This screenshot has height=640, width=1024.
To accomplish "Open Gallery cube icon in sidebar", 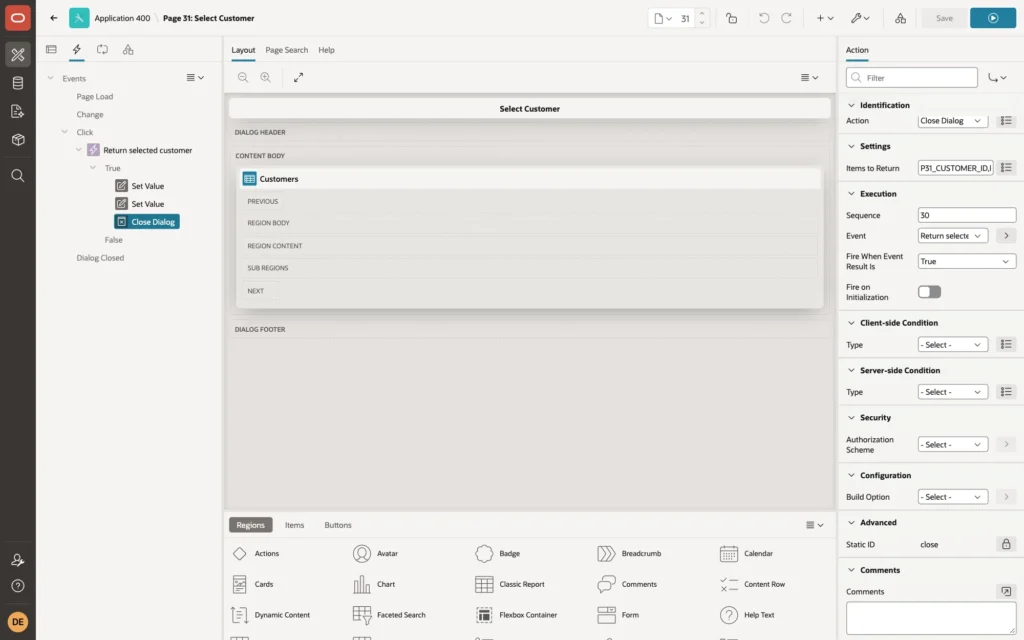I will pyautogui.click(x=18, y=139).
